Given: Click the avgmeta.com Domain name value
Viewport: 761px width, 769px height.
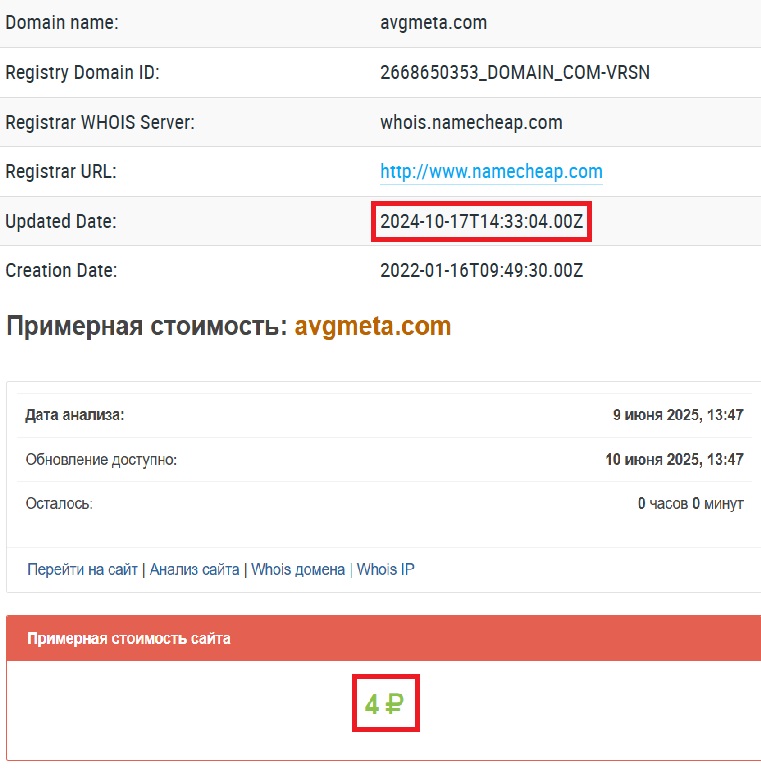Looking at the screenshot, I should 433,22.
